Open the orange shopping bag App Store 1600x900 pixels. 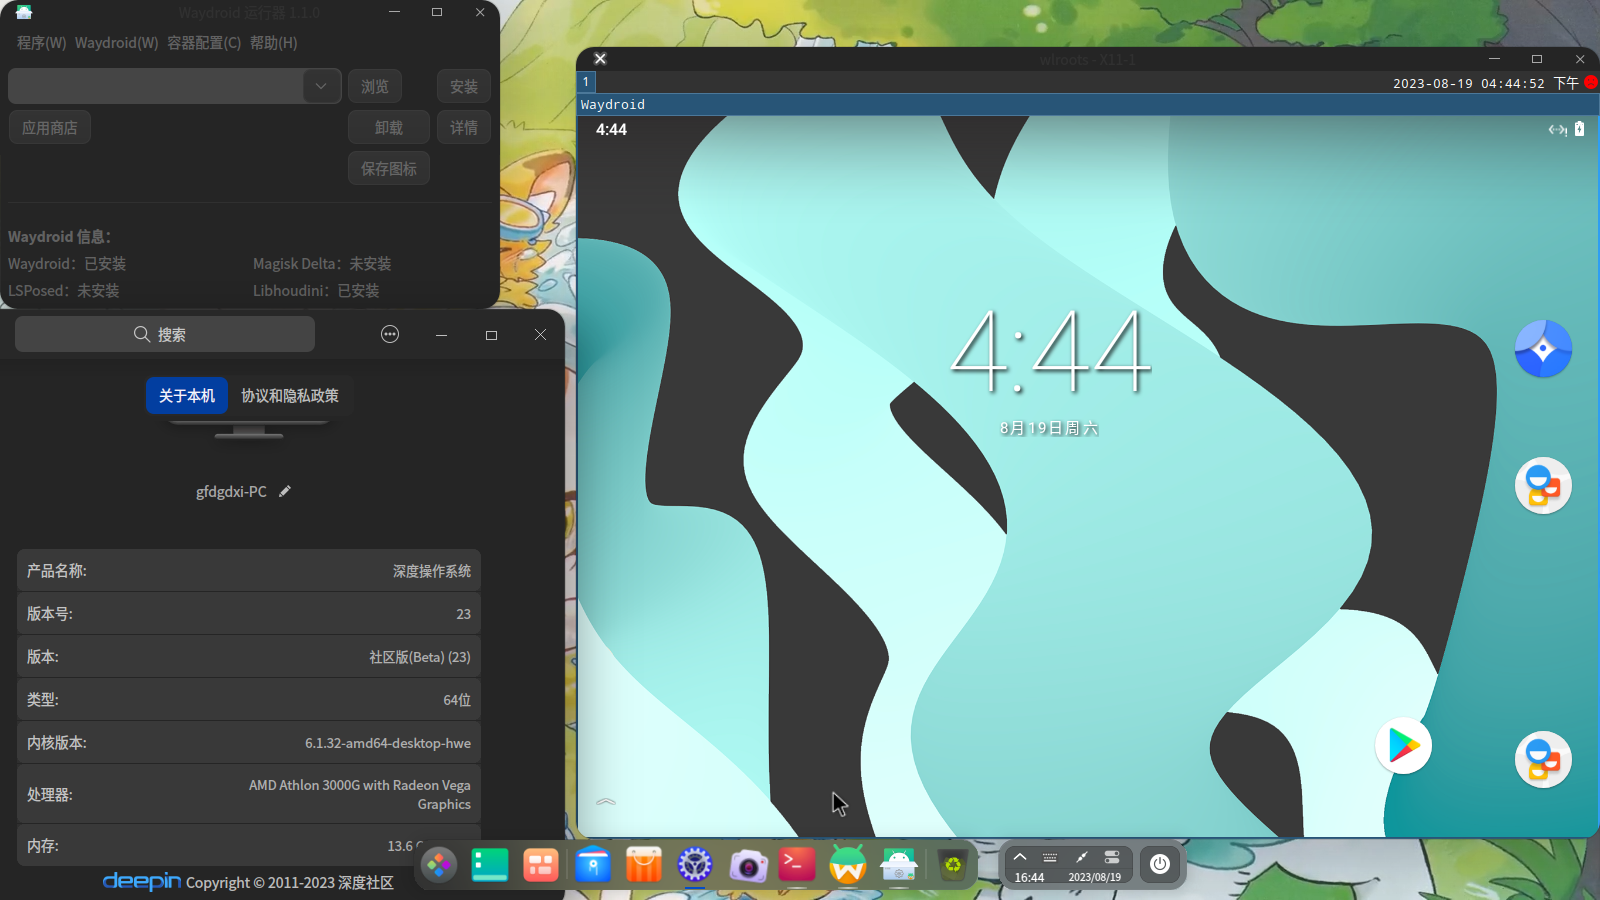click(x=644, y=864)
